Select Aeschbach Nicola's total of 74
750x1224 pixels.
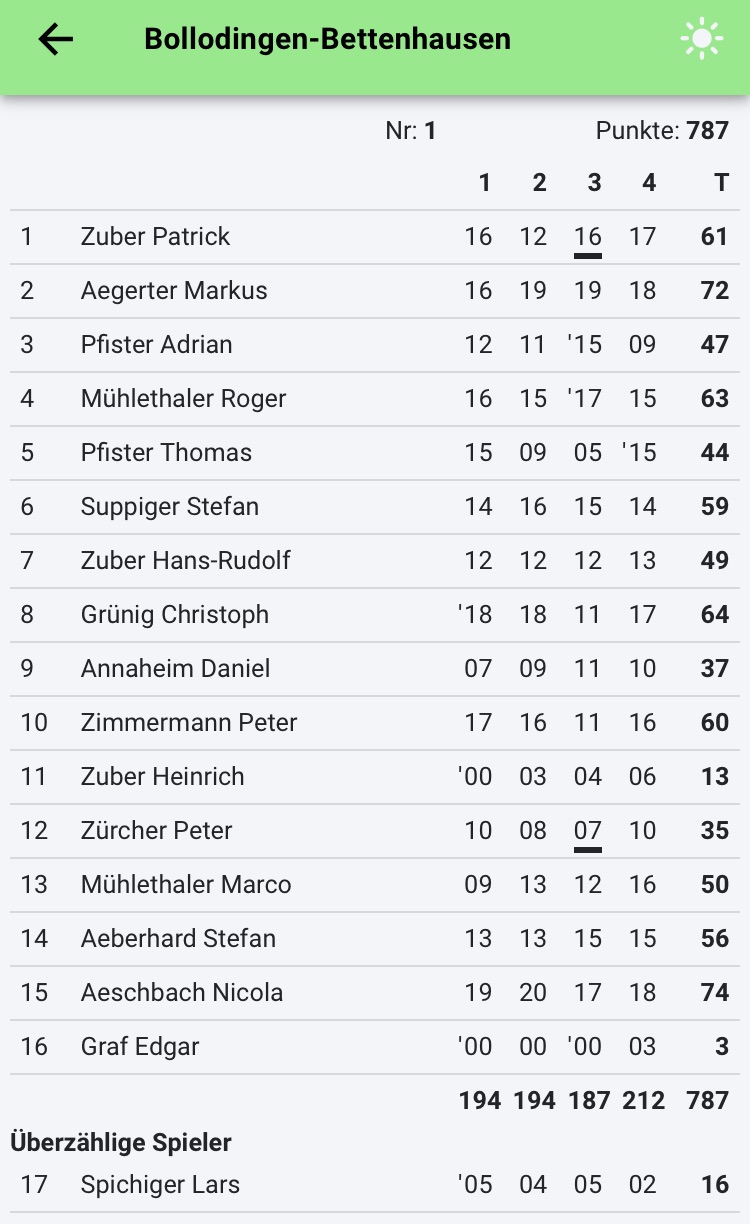pos(714,993)
